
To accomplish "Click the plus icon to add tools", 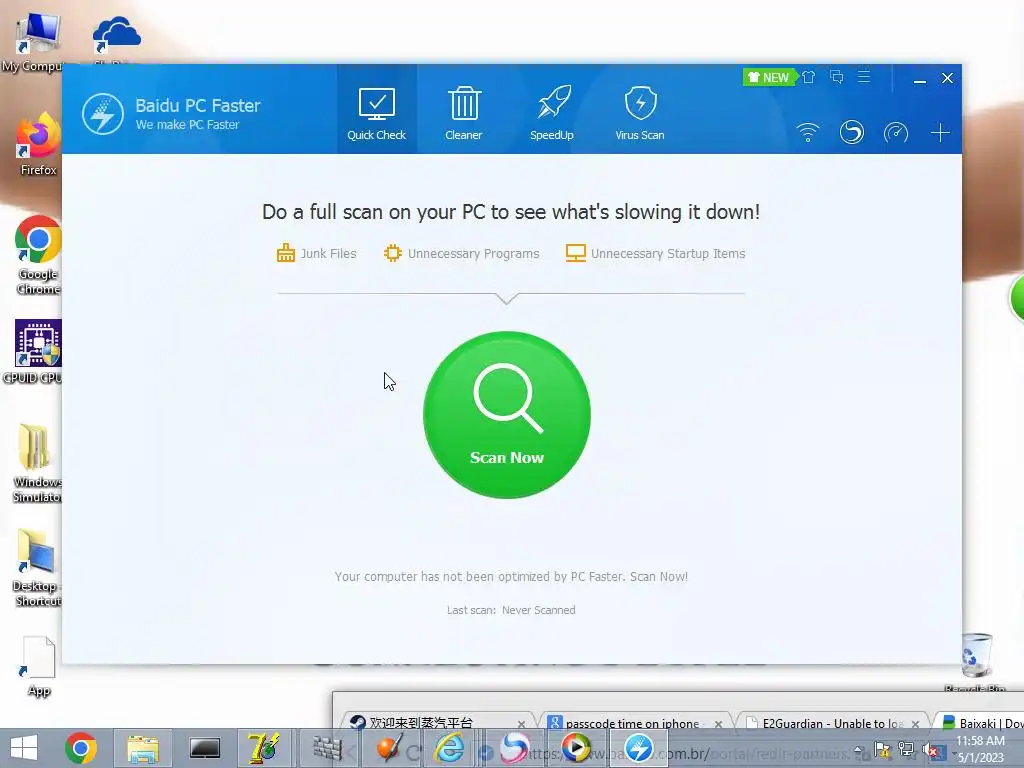I will pyautogui.click(x=940, y=133).
